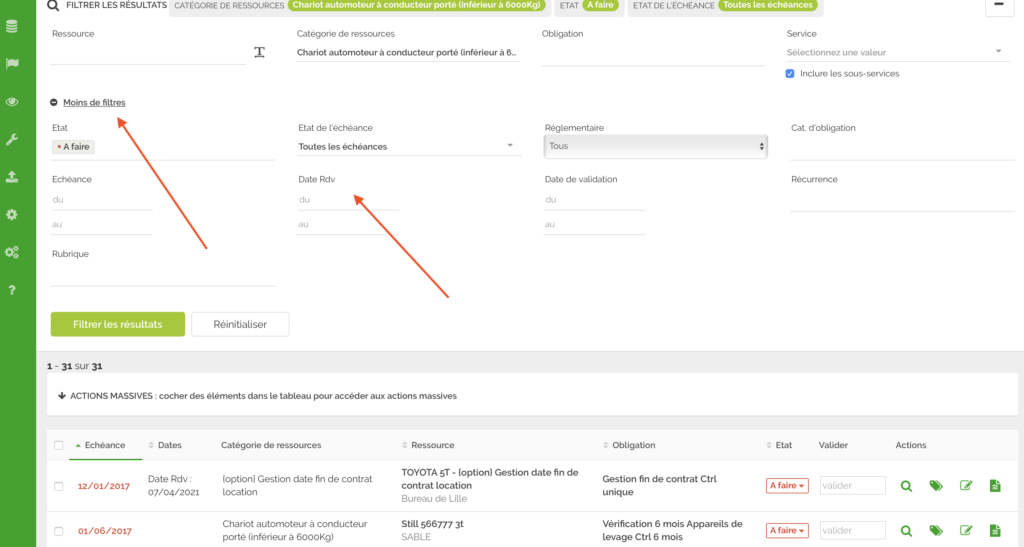This screenshot has height=547, width=1024.
Task: Open the Réglementaire 'Tous' dropdown
Action: [656, 146]
